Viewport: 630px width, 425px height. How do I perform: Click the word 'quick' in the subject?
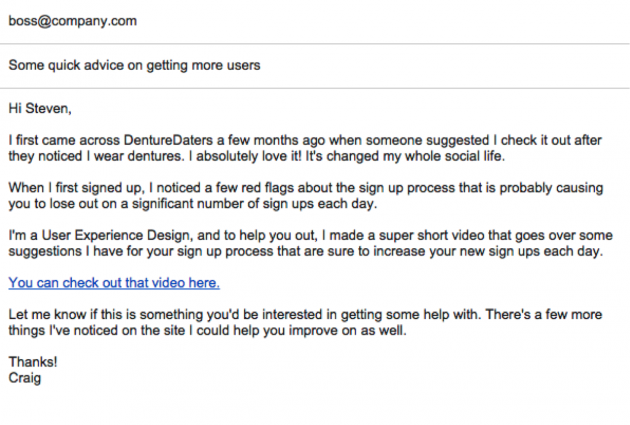tap(64, 65)
